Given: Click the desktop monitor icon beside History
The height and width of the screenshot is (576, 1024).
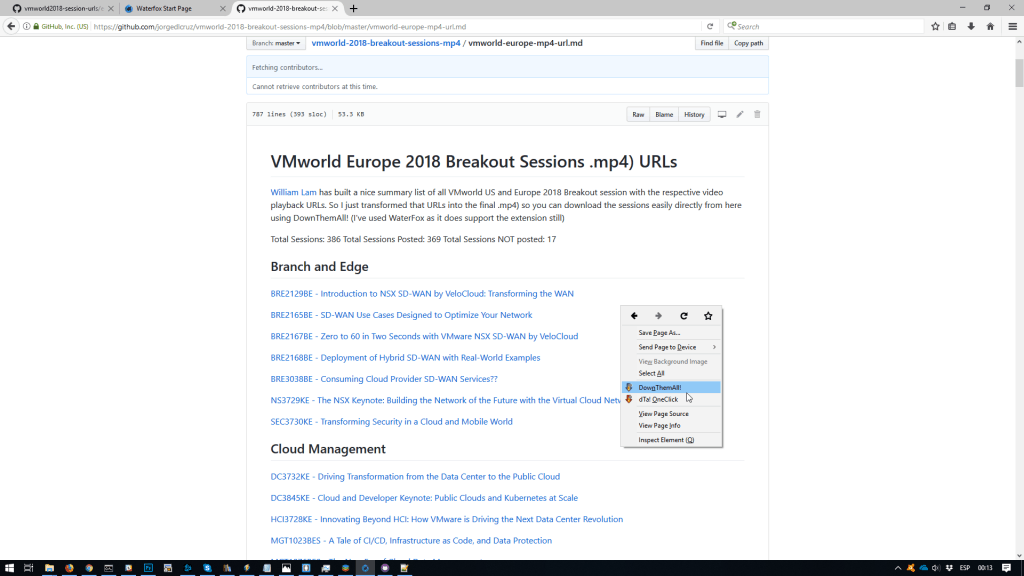Looking at the screenshot, I should click(722, 115).
